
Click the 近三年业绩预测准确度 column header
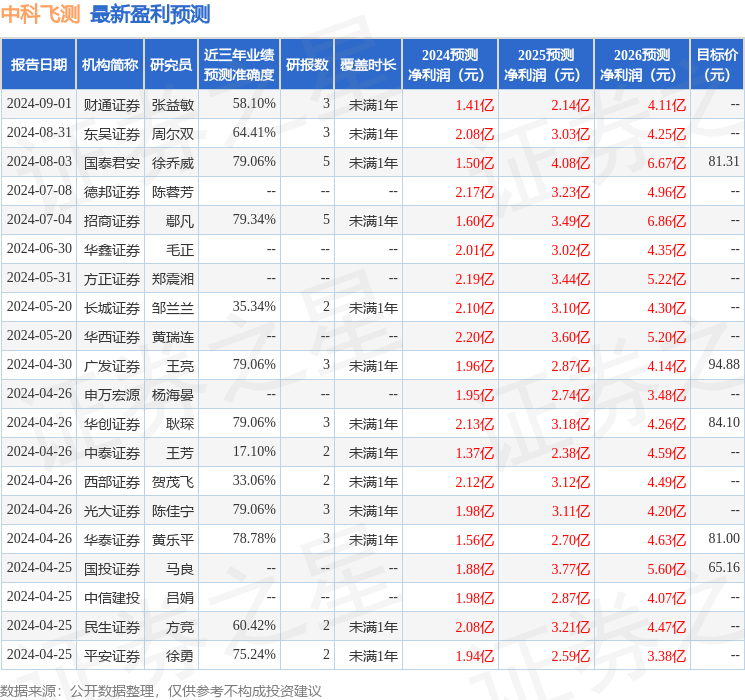pos(239,65)
